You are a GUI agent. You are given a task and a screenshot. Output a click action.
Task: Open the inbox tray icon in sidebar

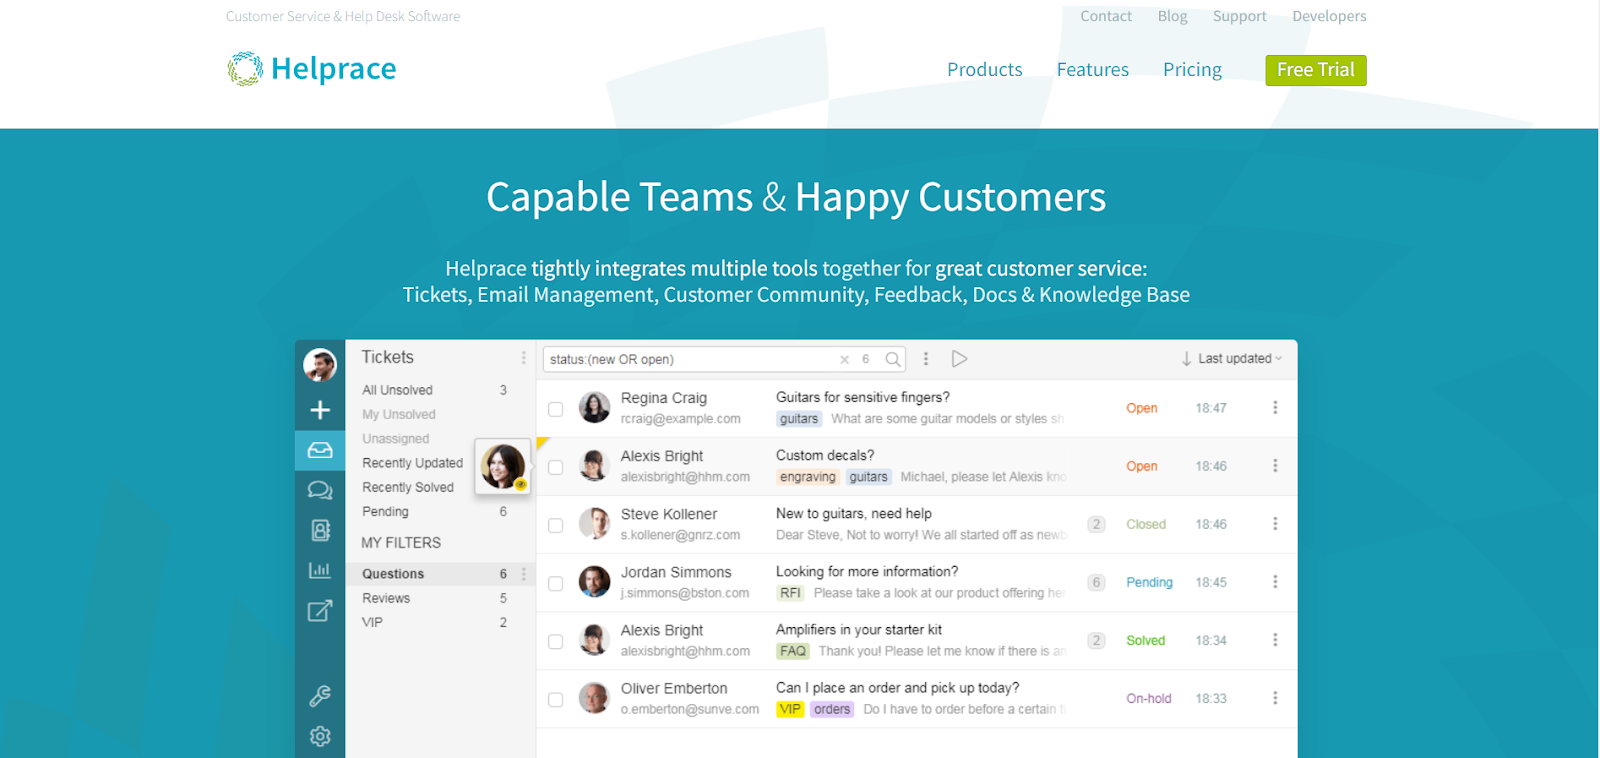(320, 450)
